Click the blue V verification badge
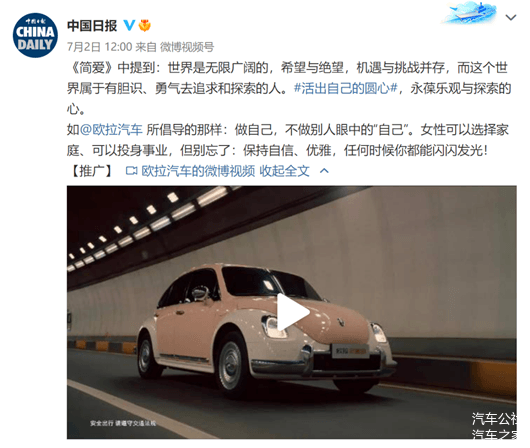The width and height of the screenshot is (530, 448). coord(129,25)
